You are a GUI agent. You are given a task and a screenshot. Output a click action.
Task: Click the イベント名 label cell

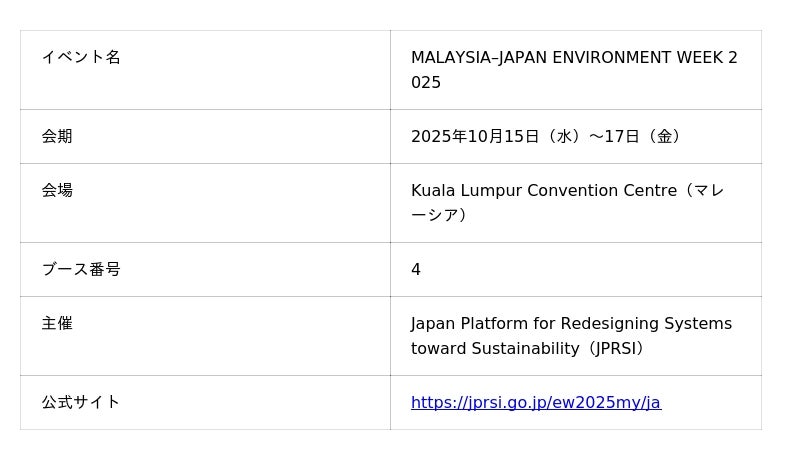tap(81, 58)
